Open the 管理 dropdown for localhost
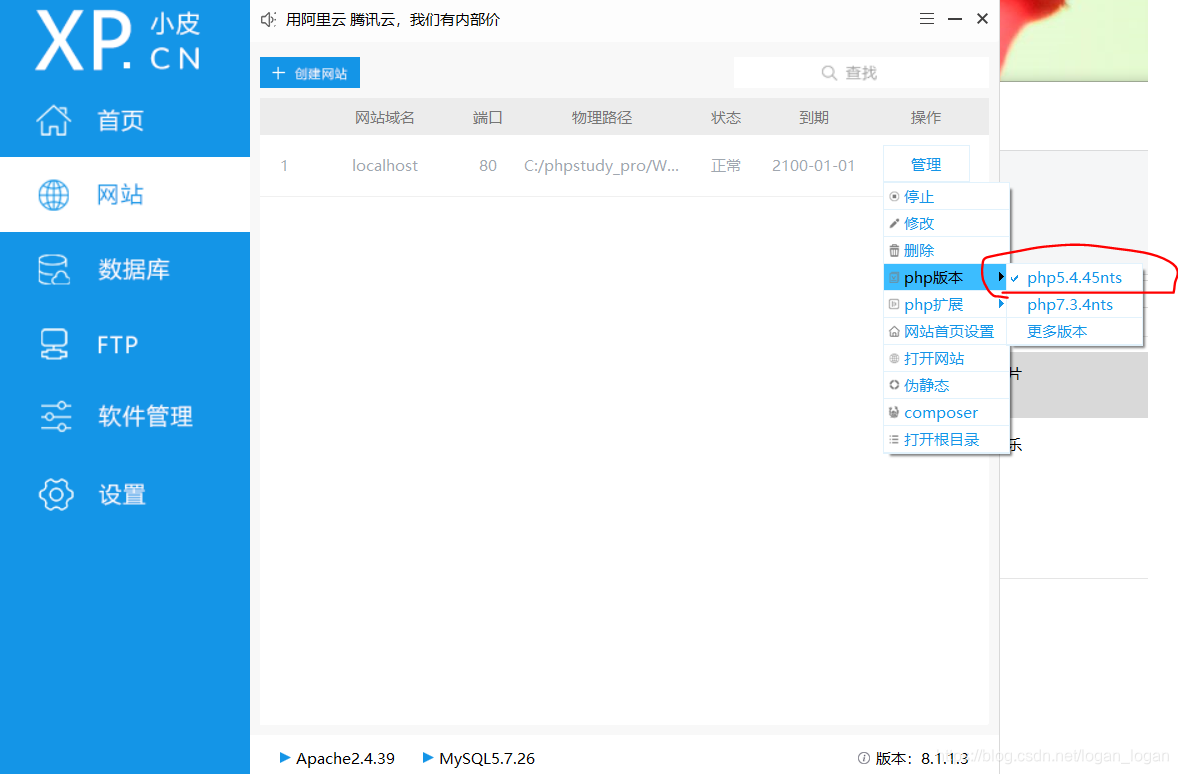The width and height of the screenshot is (1178, 774). point(926,163)
